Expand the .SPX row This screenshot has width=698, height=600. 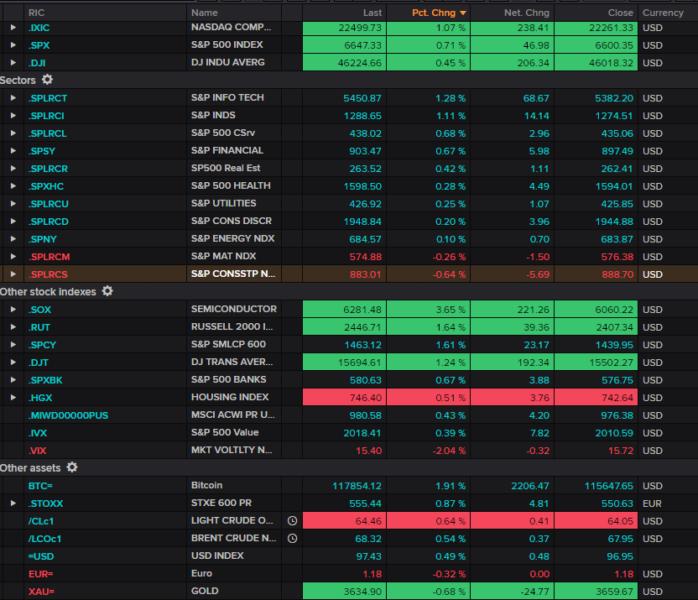click(13, 45)
